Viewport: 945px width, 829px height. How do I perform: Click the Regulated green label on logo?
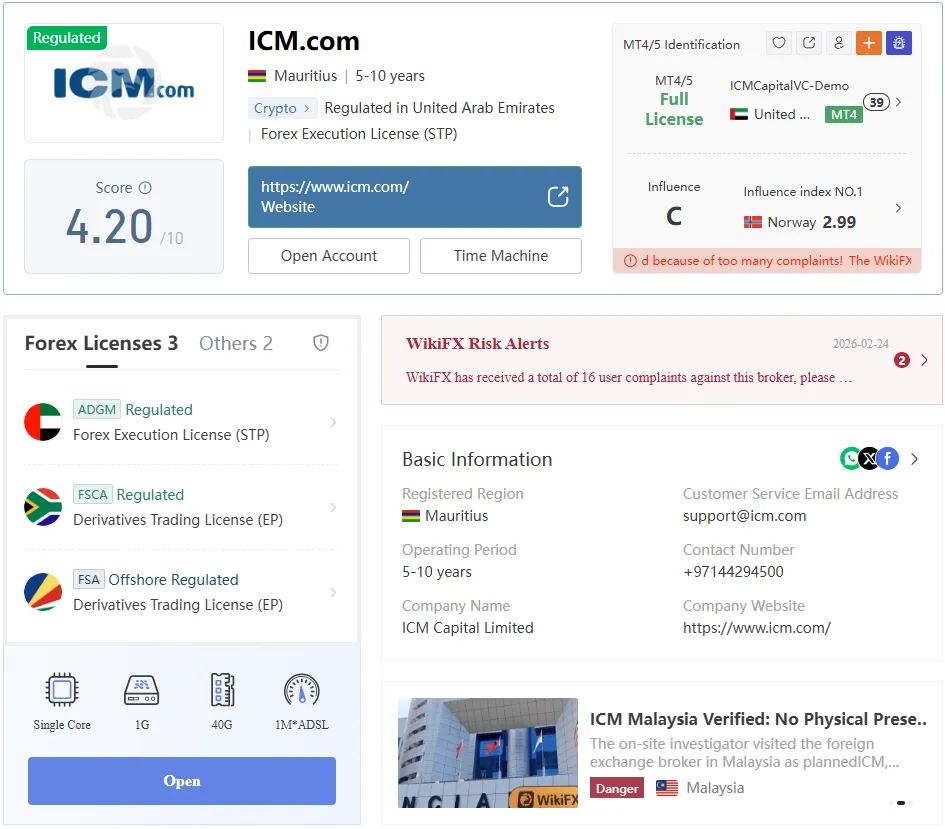[67, 38]
